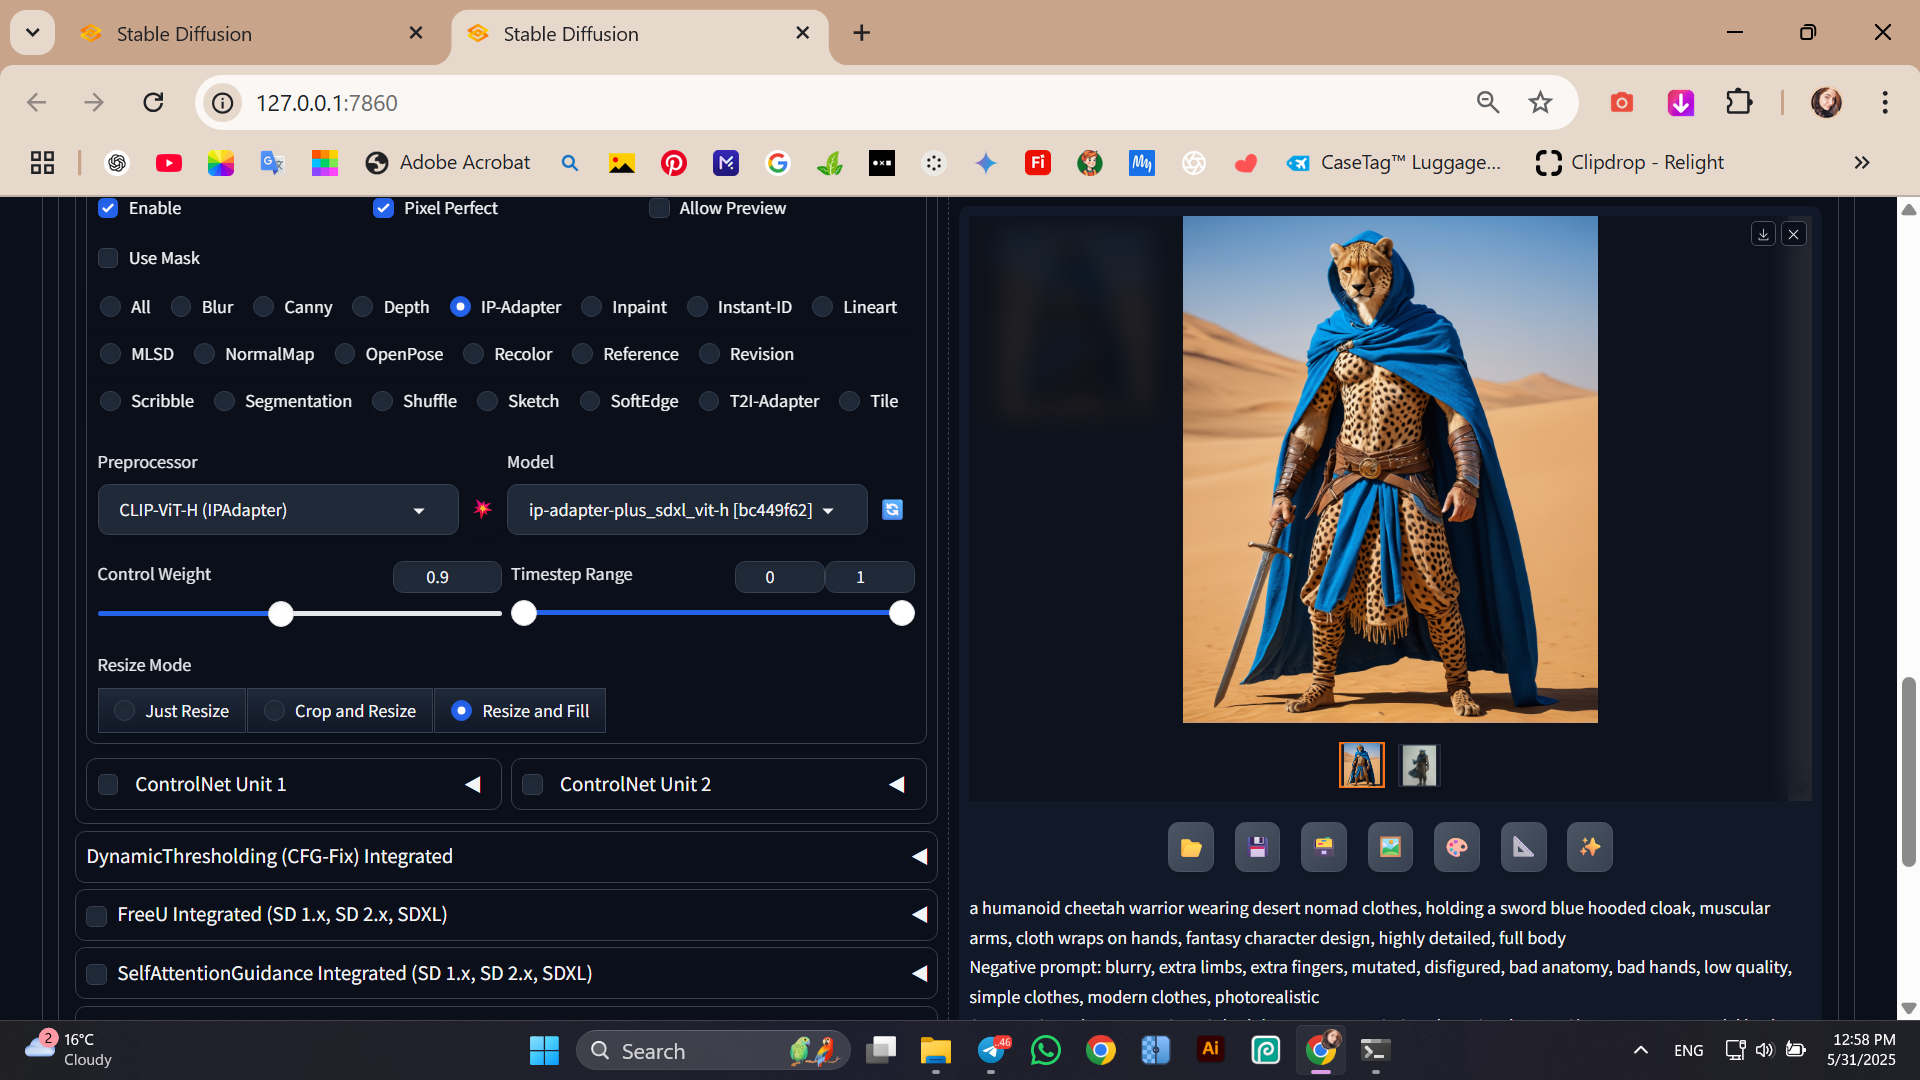The width and height of the screenshot is (1920, 1080).
Task: Expand the ControlNet Unit 1 section
Action: [473, 785]
